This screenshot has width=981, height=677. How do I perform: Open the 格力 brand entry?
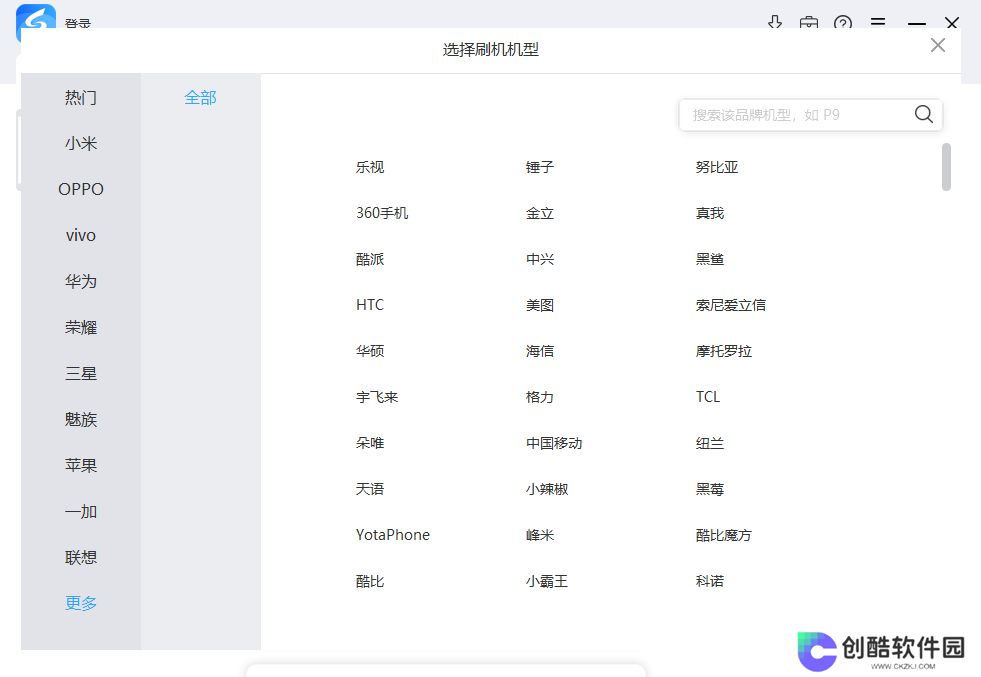pyautogui.click(x=540, y=397)
